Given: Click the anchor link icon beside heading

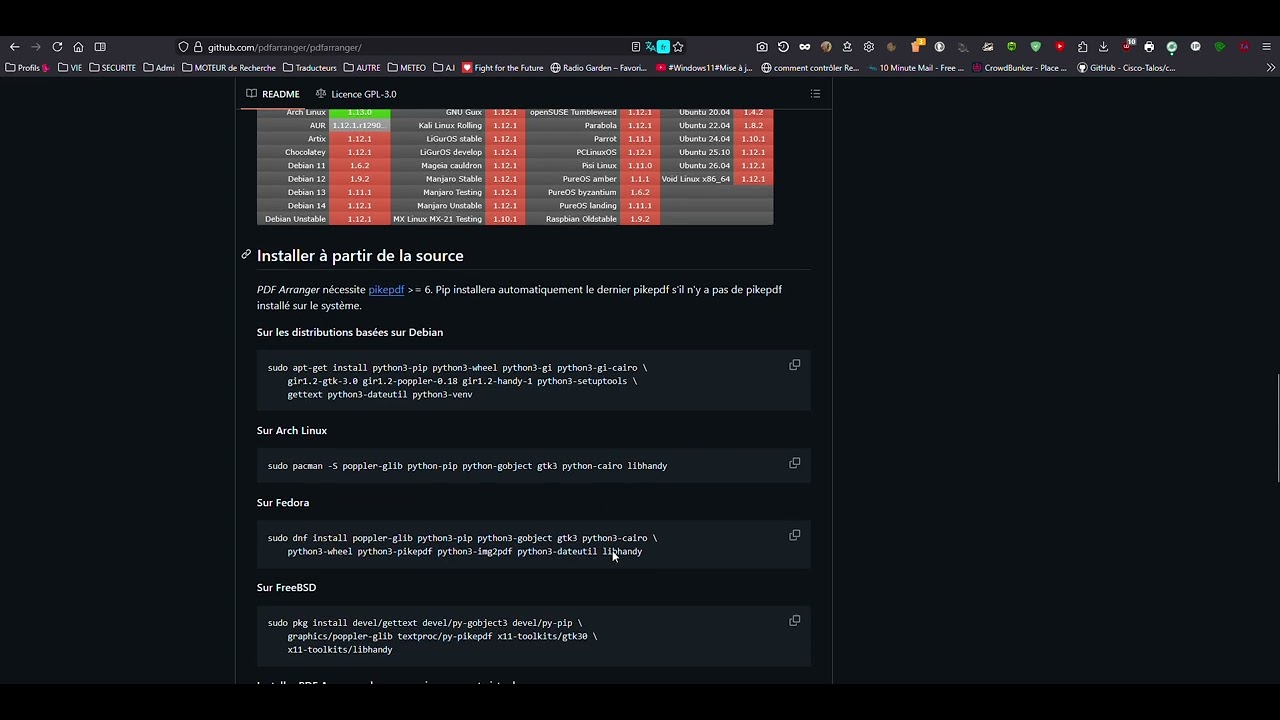Looking at the screenshot, I should pyautogui.click(x=246, y=255).
